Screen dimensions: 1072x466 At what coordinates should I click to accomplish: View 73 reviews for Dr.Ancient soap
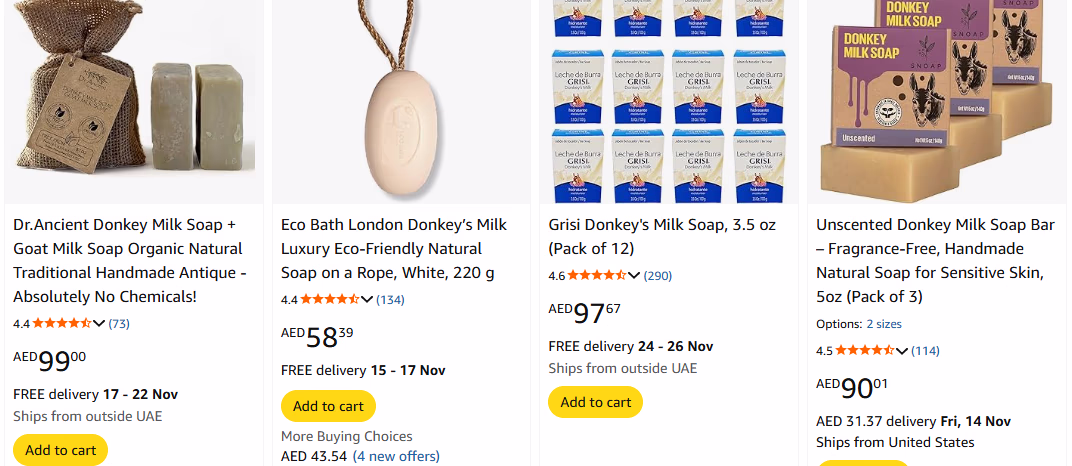pyautogui.click(x=119, y=323)
